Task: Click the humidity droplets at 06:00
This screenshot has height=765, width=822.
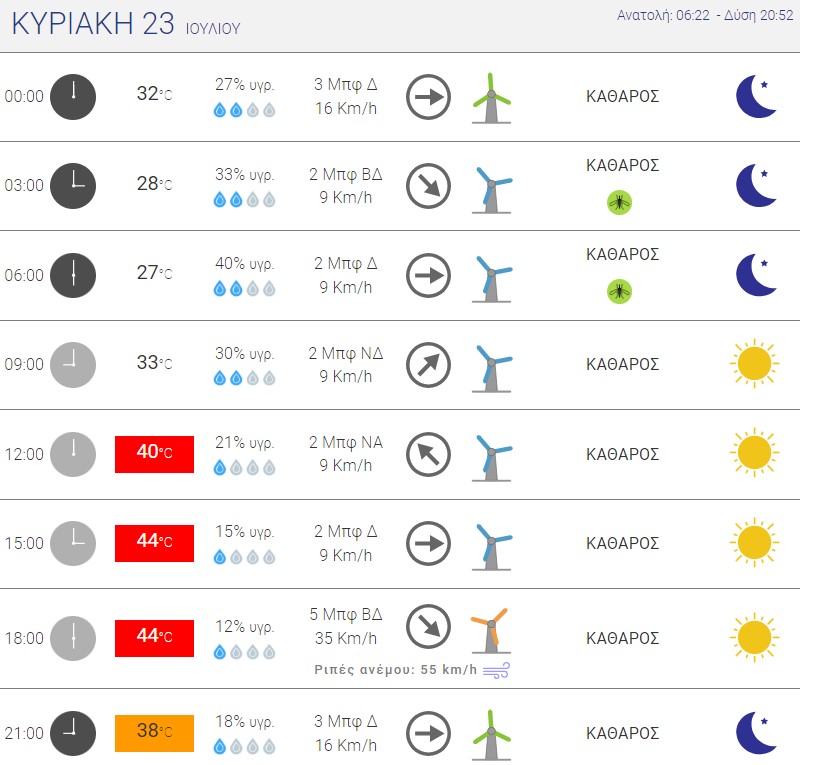Action: click(x=244, y=288)
